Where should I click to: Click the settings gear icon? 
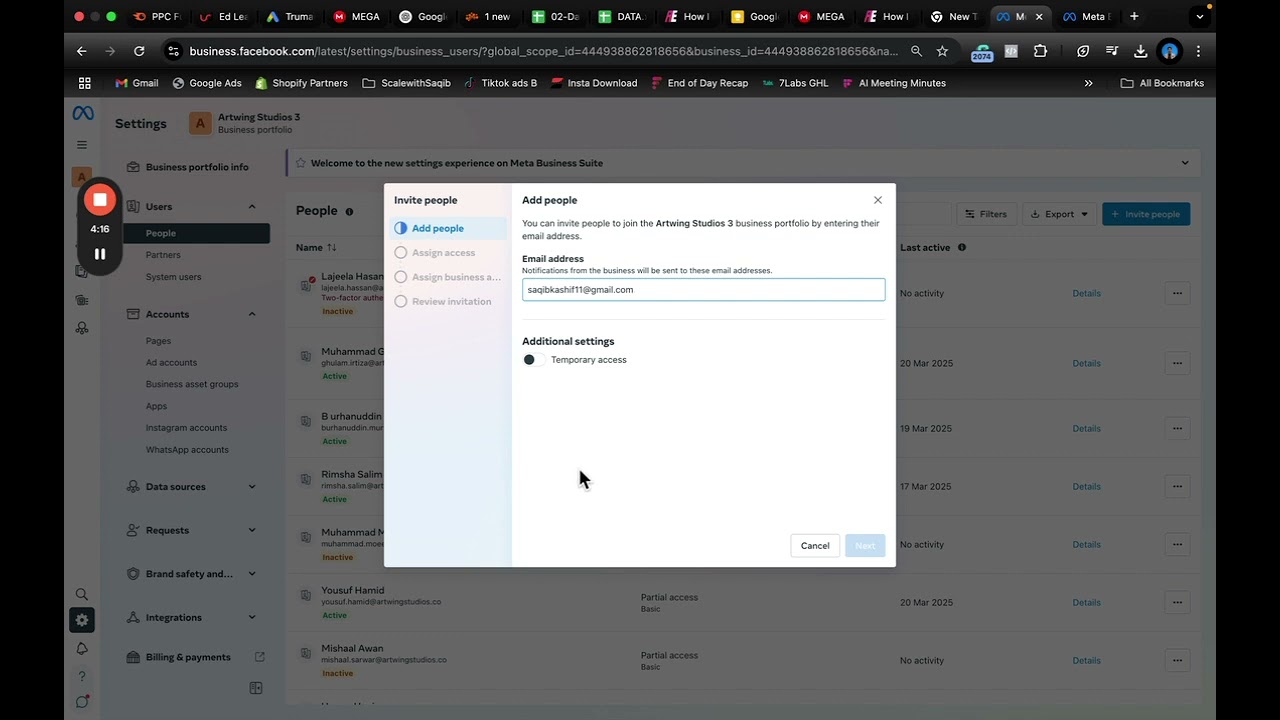[82, 620]
